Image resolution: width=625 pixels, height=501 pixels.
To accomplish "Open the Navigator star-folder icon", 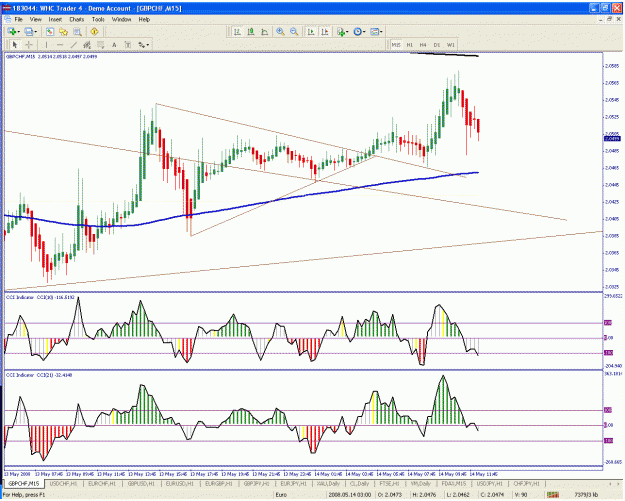I will point(63,31).
